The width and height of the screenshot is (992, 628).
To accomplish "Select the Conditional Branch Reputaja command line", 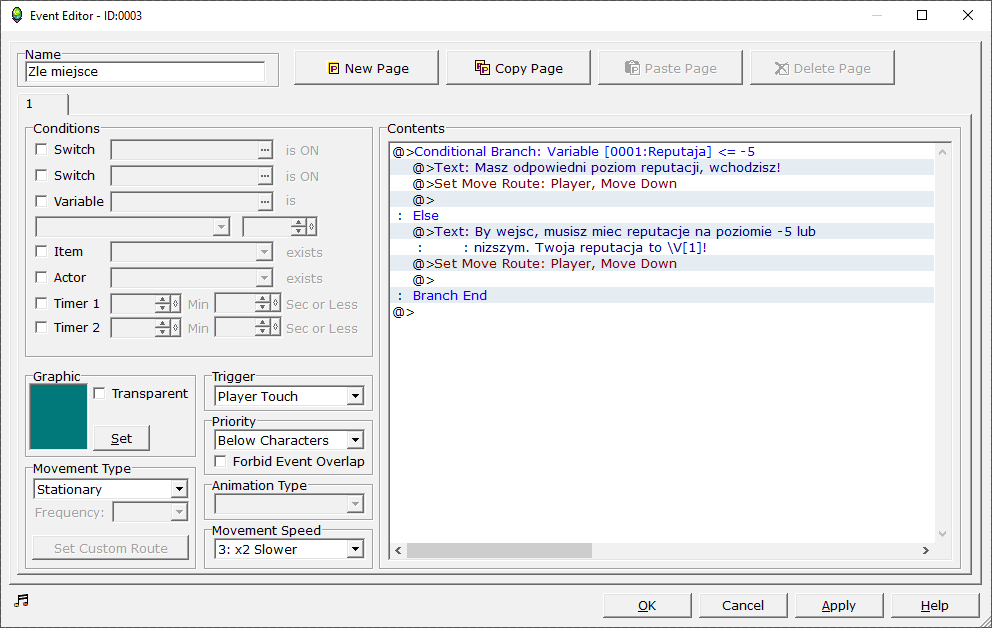I will (x=662, y=152).
